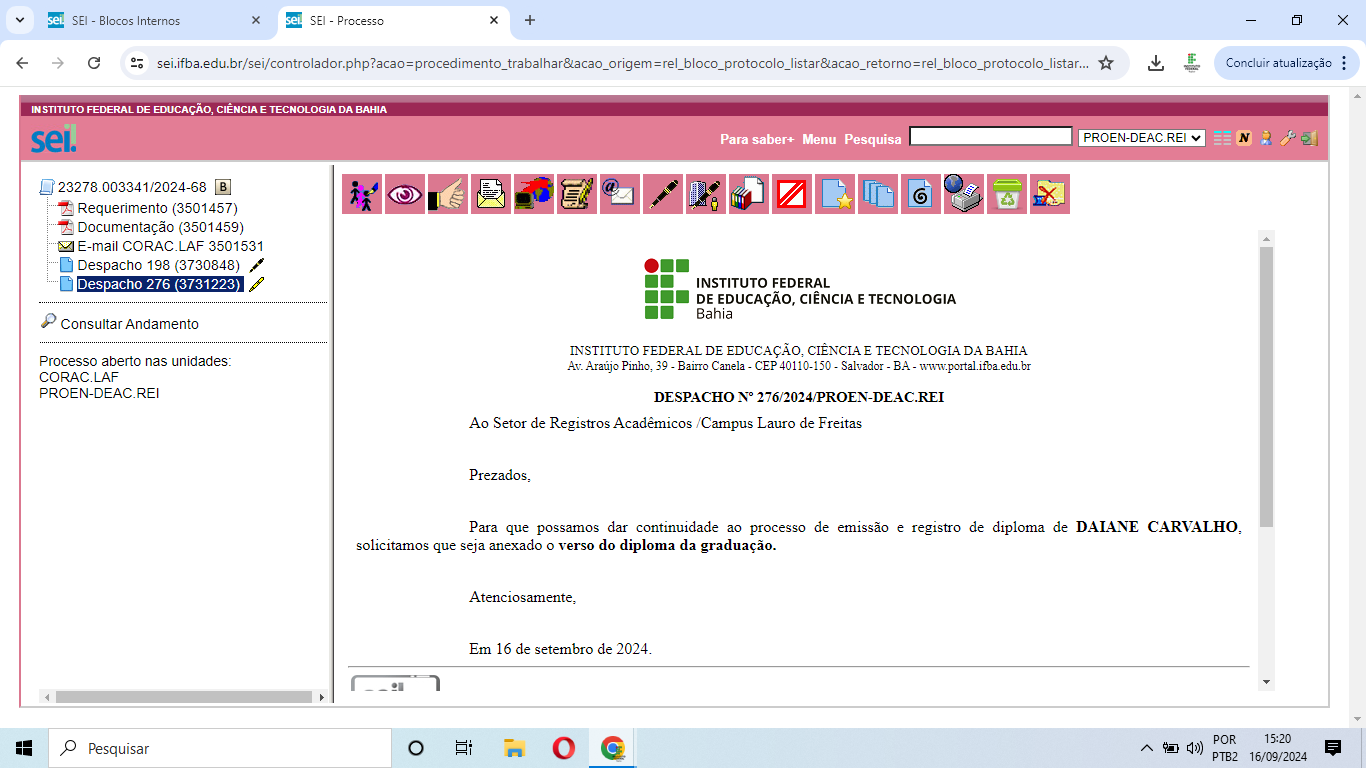Click the red striped cancel document icon
The height and width of the screenshot is (768, 1366).
click(792, 194)
